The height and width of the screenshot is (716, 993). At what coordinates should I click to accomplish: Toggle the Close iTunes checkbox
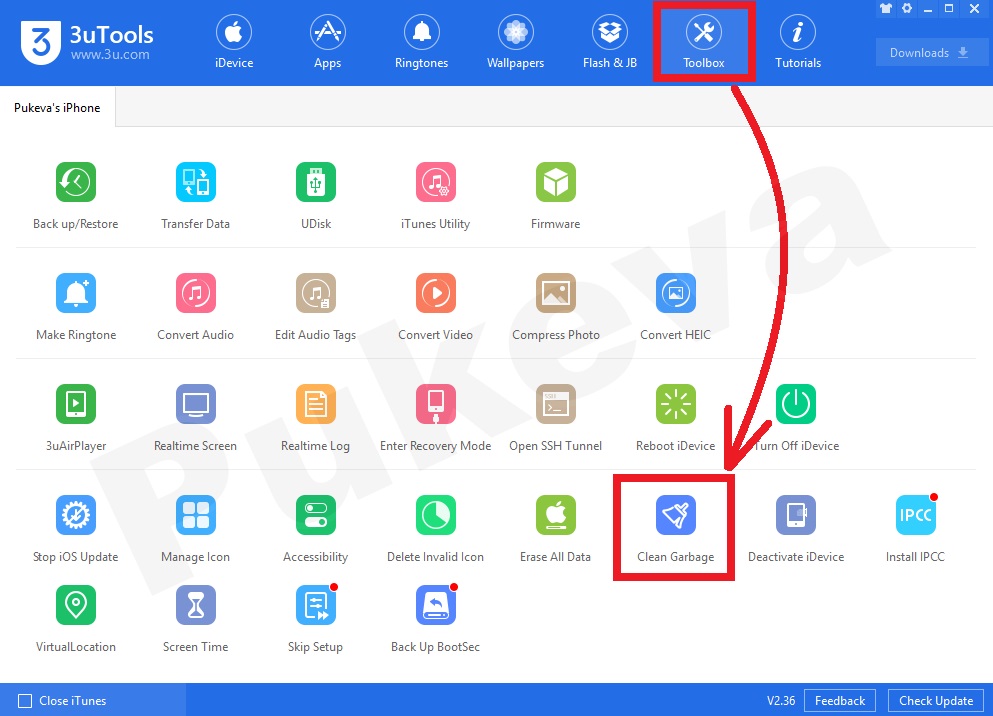[25, 701]
